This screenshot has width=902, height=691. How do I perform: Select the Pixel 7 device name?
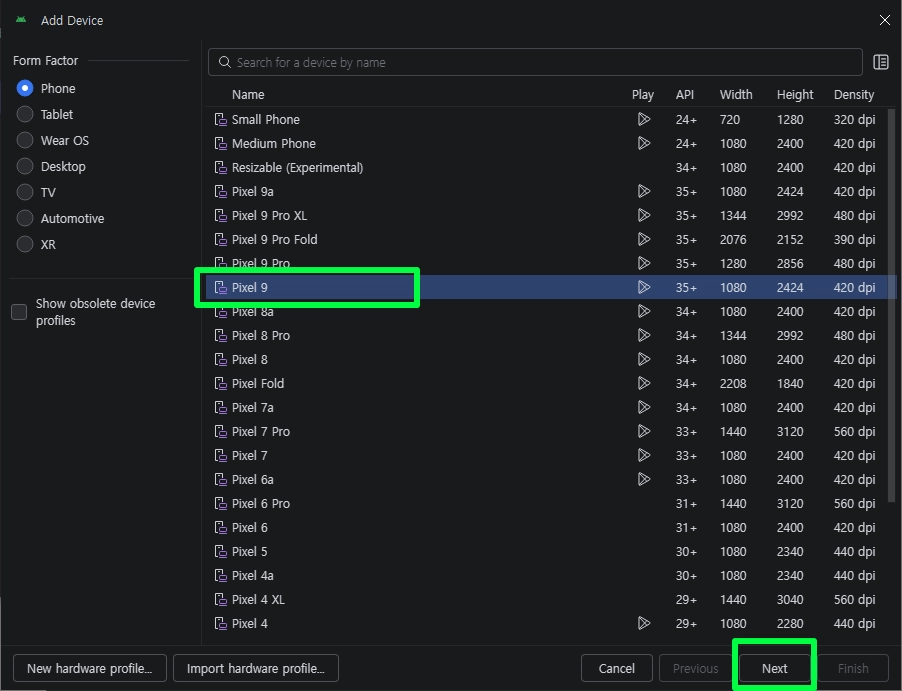pos(250,456)
